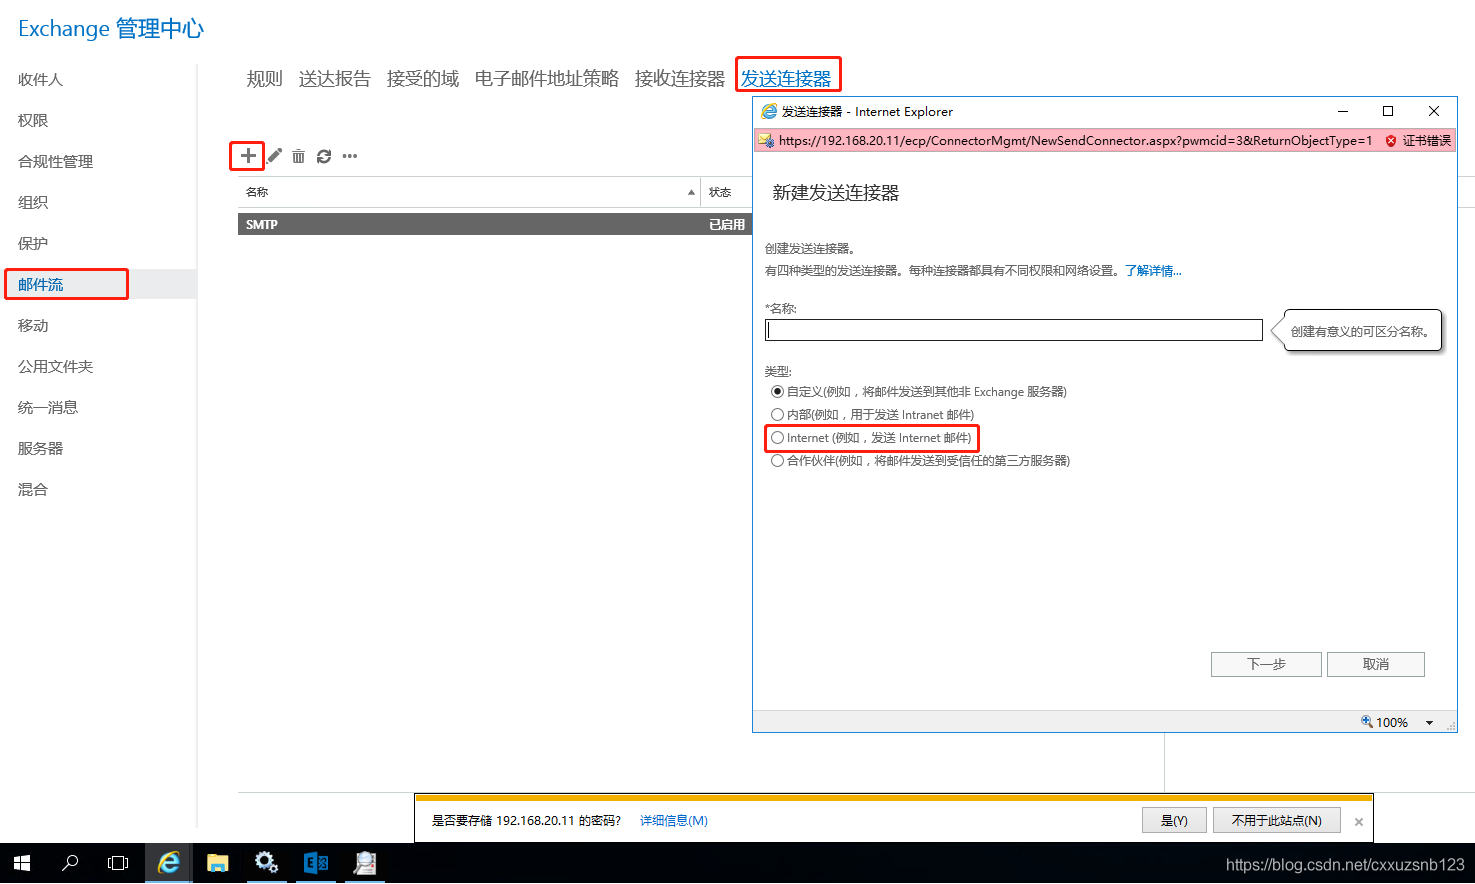This screenshot has height=884, width=1475.
Task: Open the Exchange app icon on taskbar
Action: (316, 863)
